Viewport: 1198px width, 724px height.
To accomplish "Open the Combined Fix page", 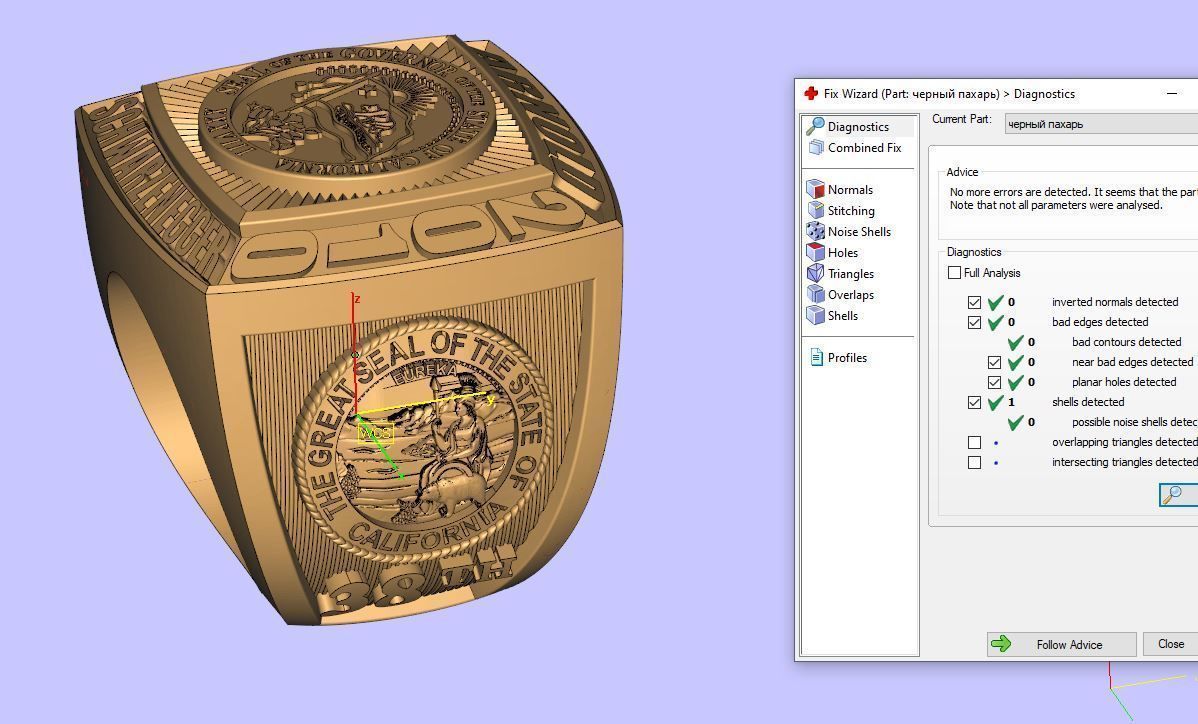I will pyautogui.click(x=862, y=147).
